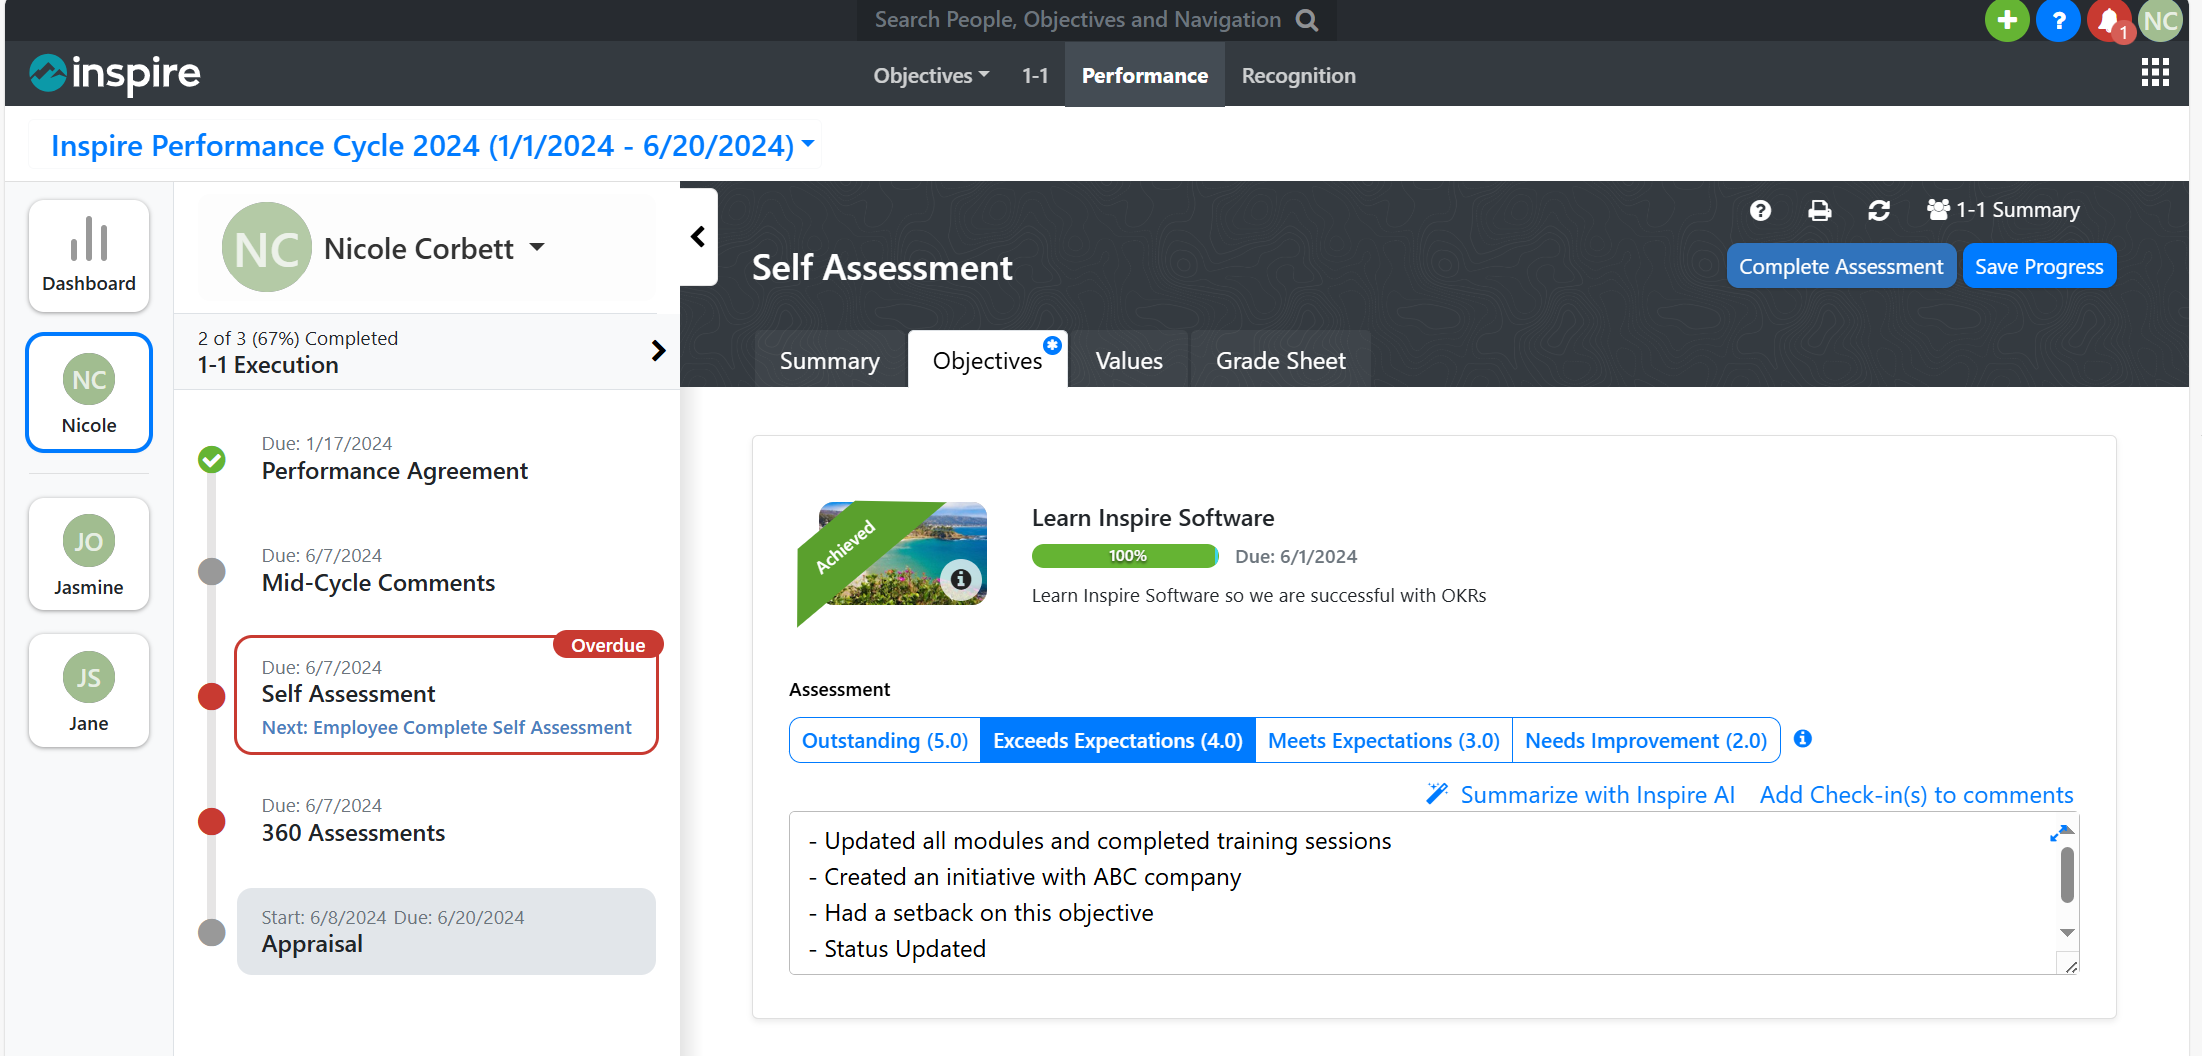This screenshot has width=2202, height=1056.
Task: Open the Nicole Corbett name dropdown
Action: (435, 248)
